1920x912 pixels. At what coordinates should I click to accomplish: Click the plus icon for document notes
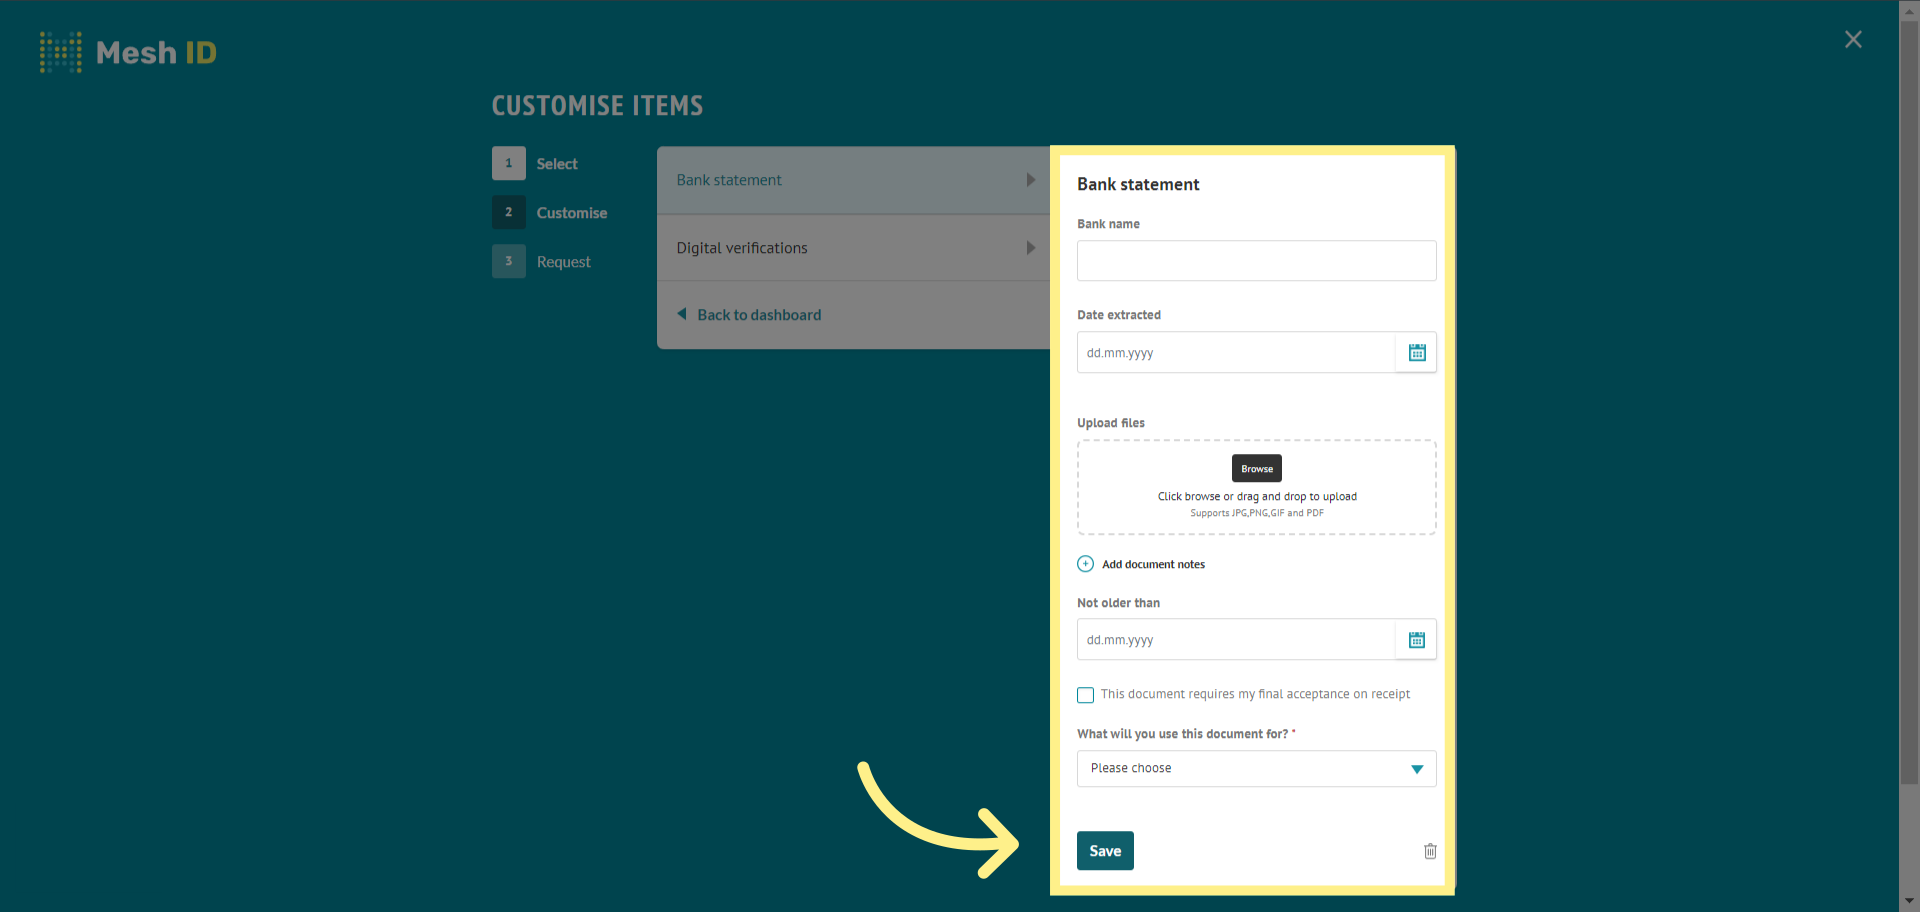tap(1085, 564)
